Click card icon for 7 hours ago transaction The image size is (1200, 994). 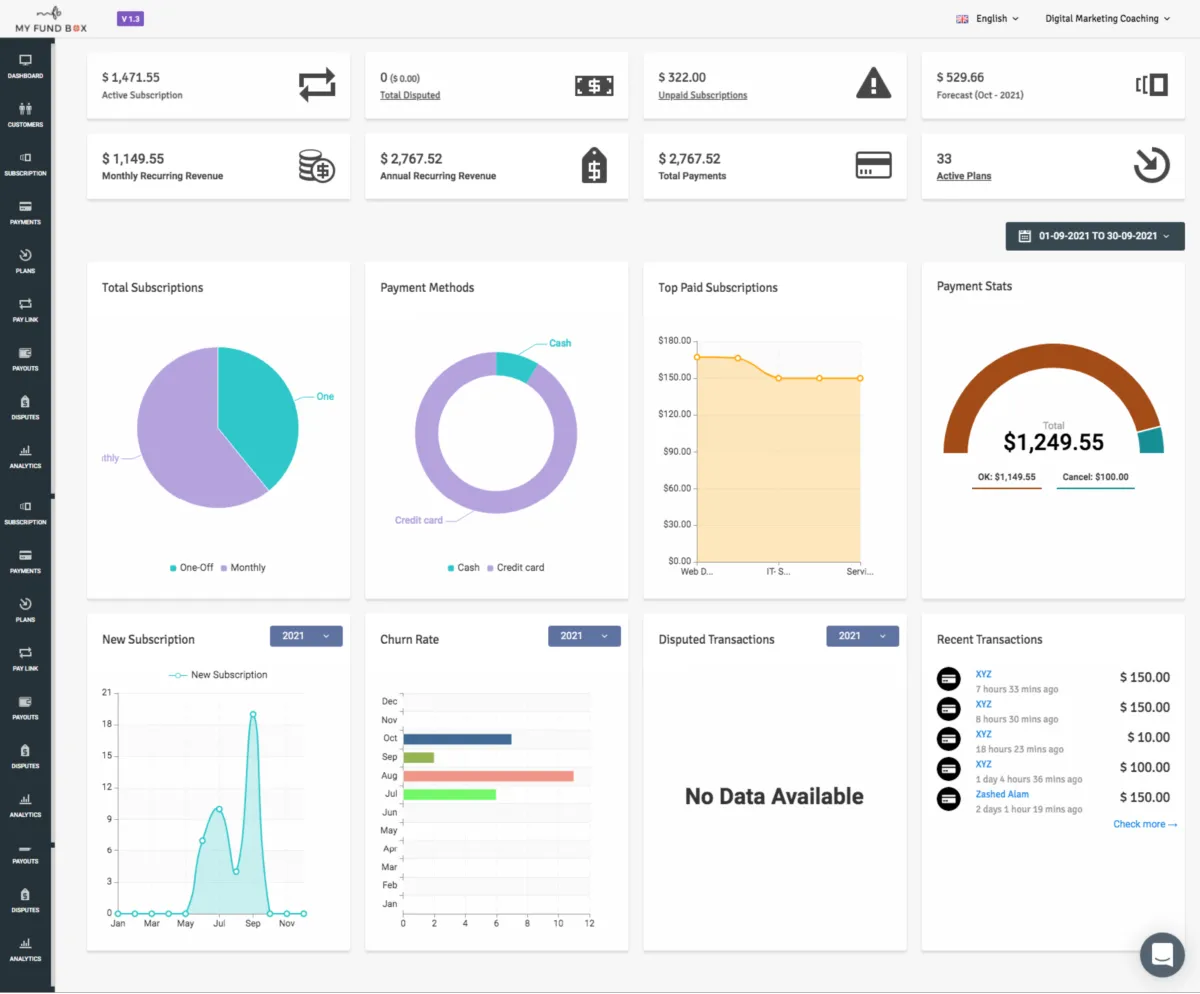(948, 679)
